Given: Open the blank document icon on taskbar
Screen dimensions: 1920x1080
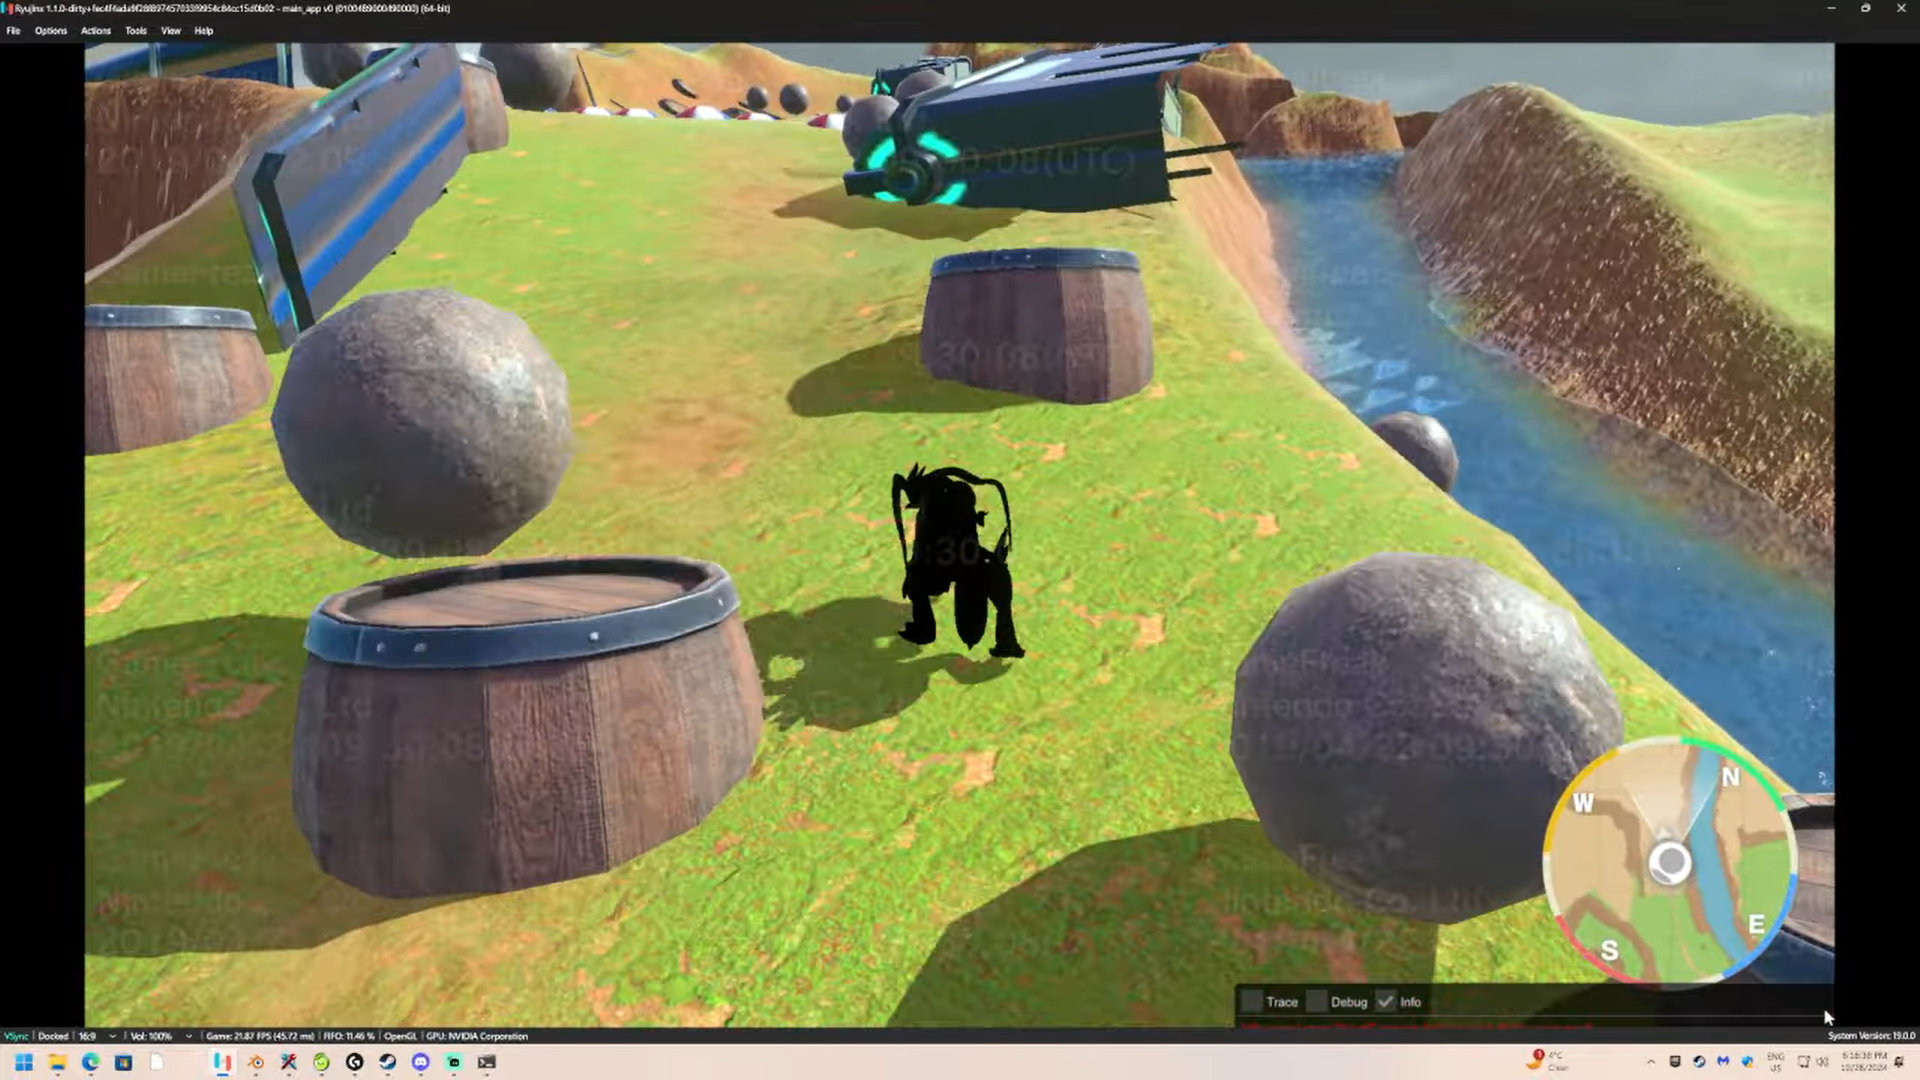Looking at the screenshot, I should click(x=156, y=1062).
